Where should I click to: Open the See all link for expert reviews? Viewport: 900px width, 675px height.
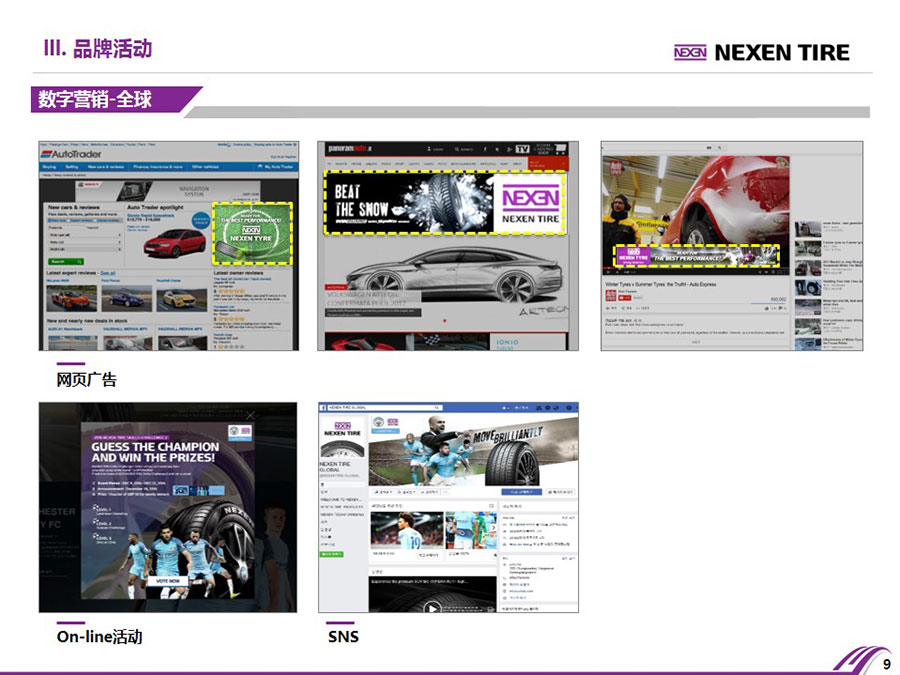[x=107, y=273]
